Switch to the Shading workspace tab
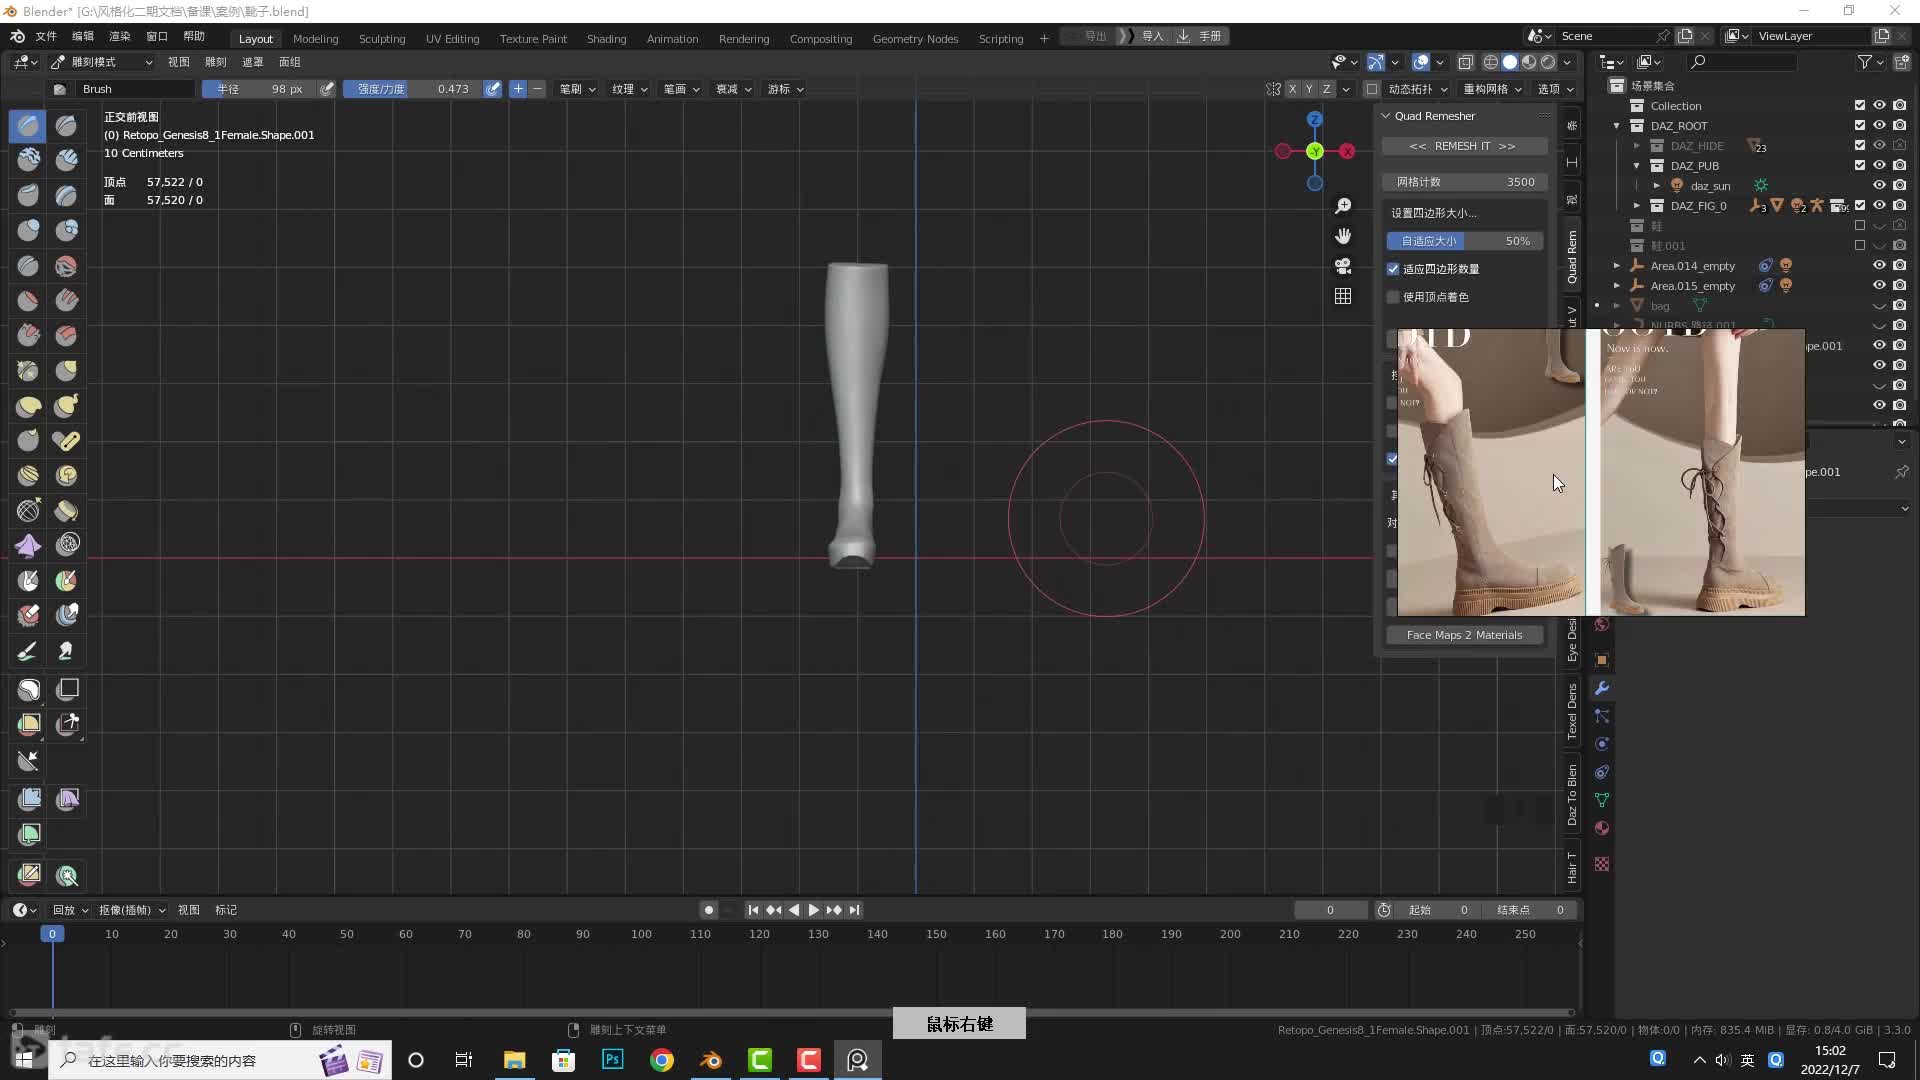The image size is (1920, 1080). click(x=606, y=39)
